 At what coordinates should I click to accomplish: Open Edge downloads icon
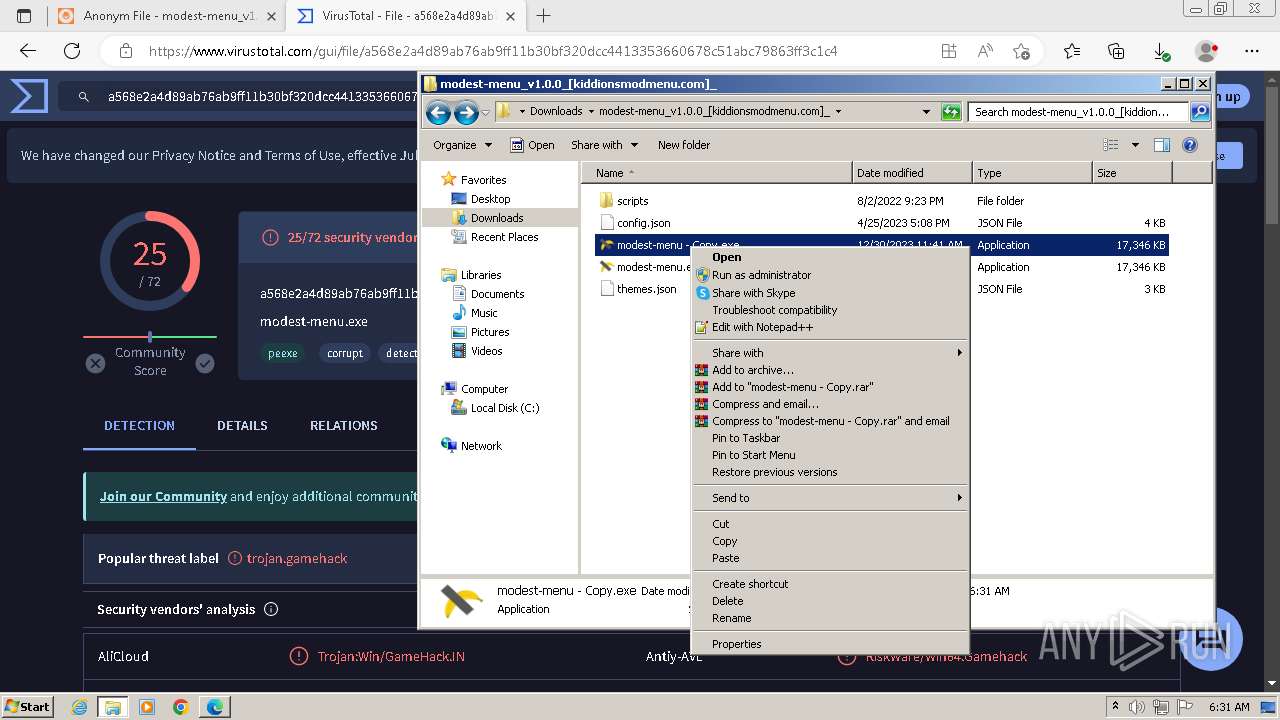pos(1161,51)
